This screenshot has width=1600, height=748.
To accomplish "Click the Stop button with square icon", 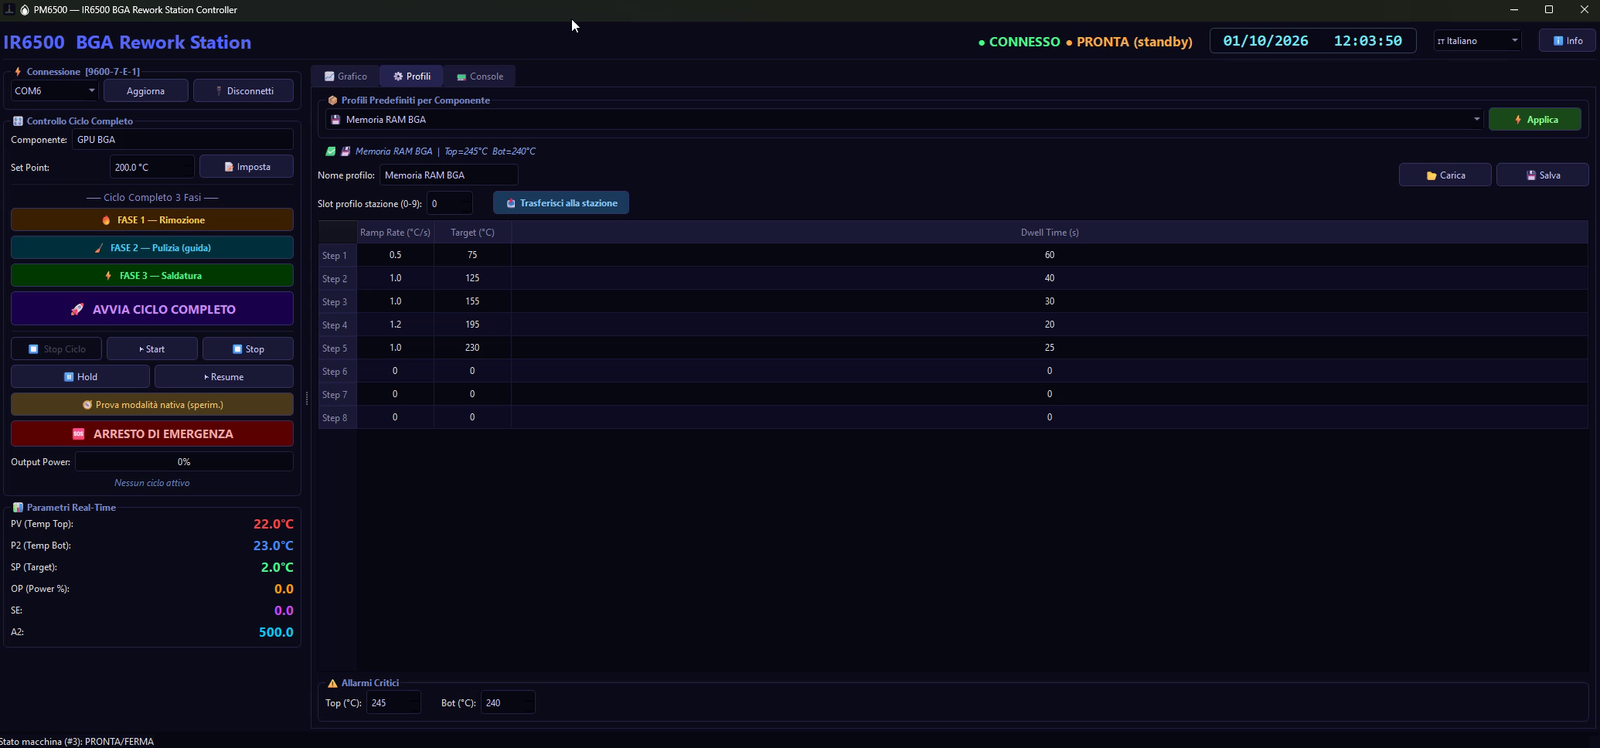I will point(248,349).
